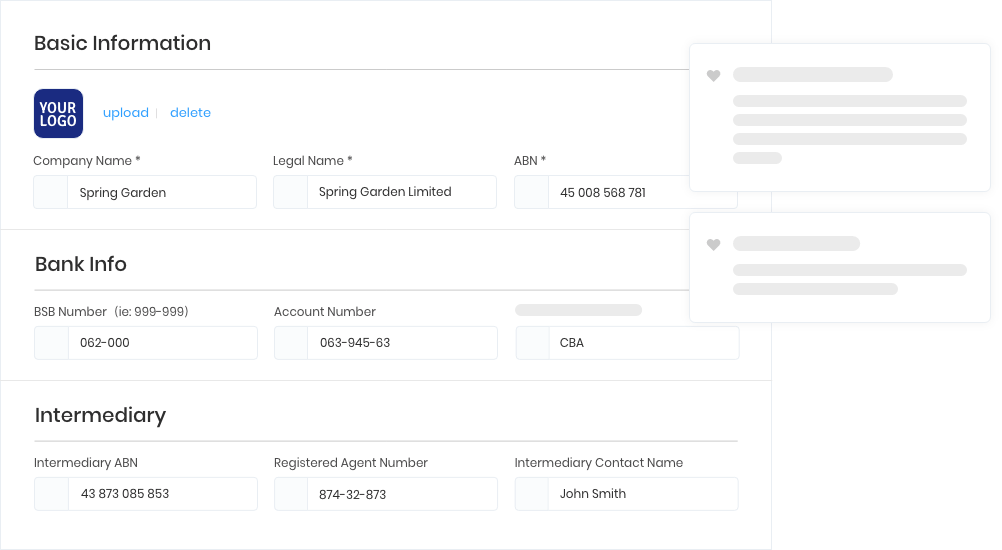Click the prefix box left of Spring Garden Limited
1002x550 pixels.
[290, 192]
